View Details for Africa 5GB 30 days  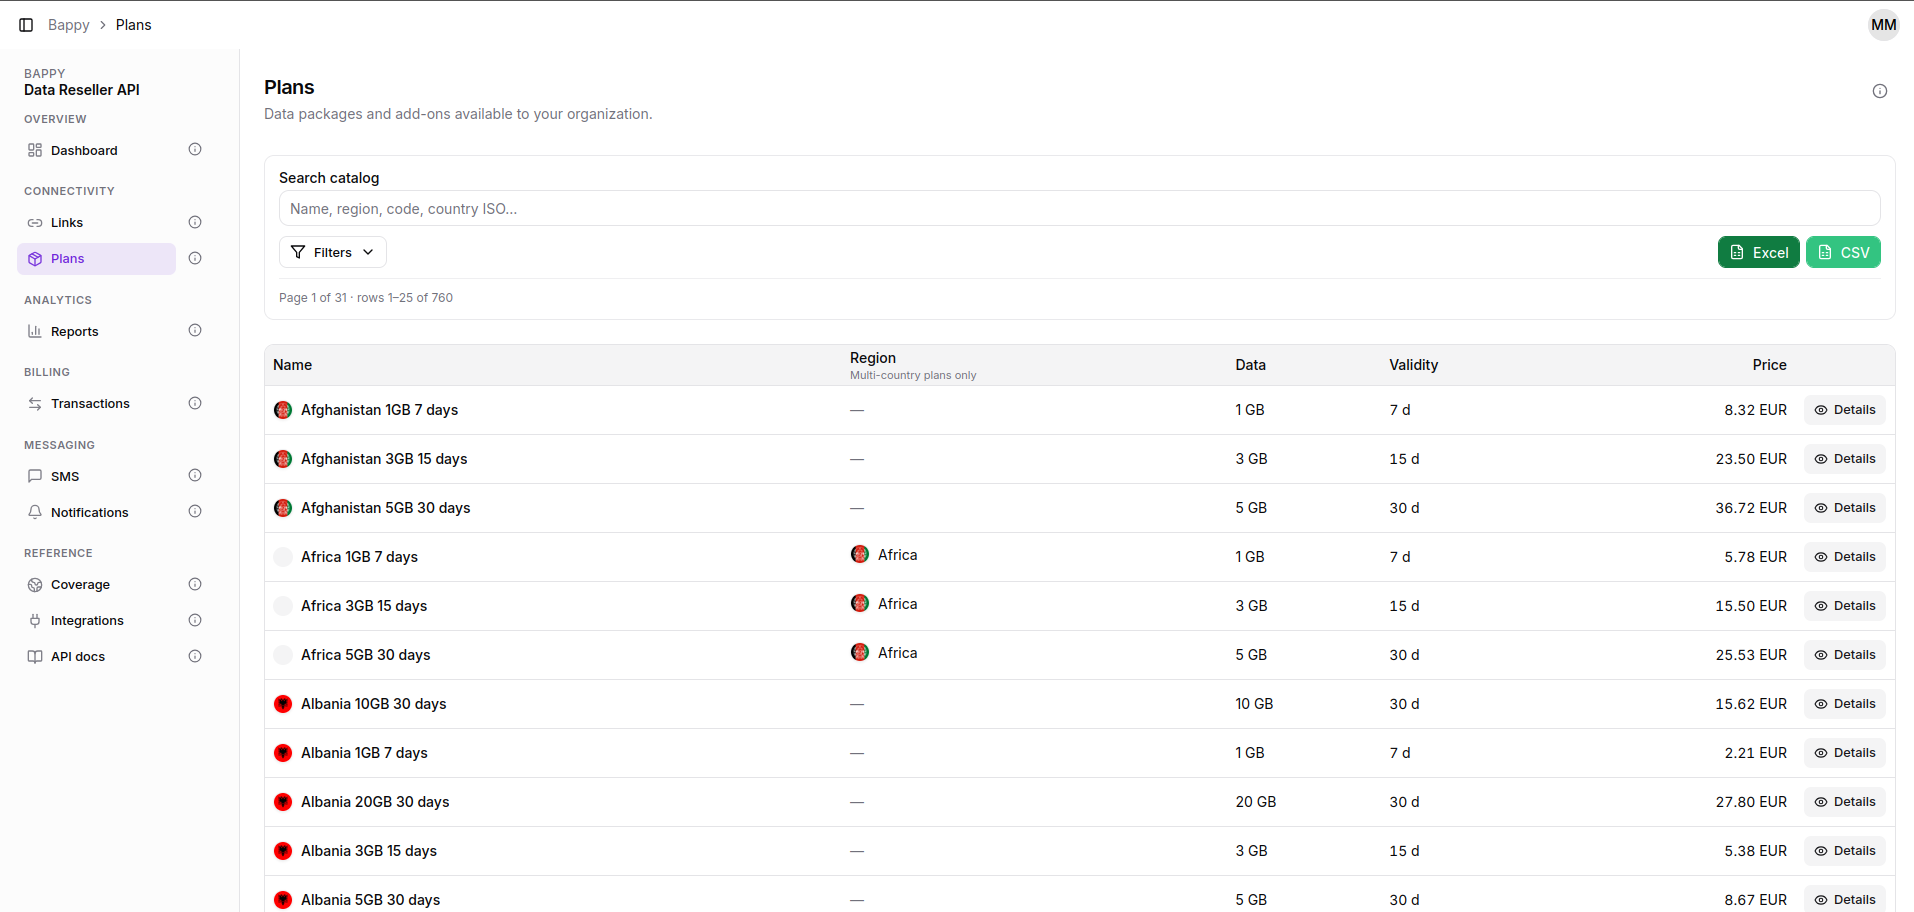(1845, 655)
